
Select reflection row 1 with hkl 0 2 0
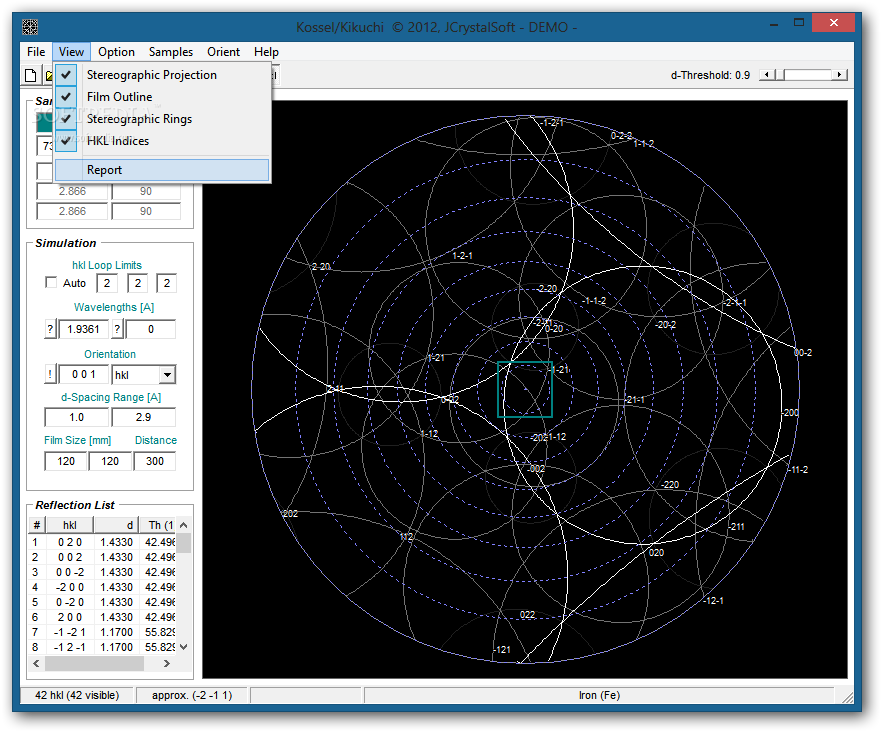(x=103, y=542)
